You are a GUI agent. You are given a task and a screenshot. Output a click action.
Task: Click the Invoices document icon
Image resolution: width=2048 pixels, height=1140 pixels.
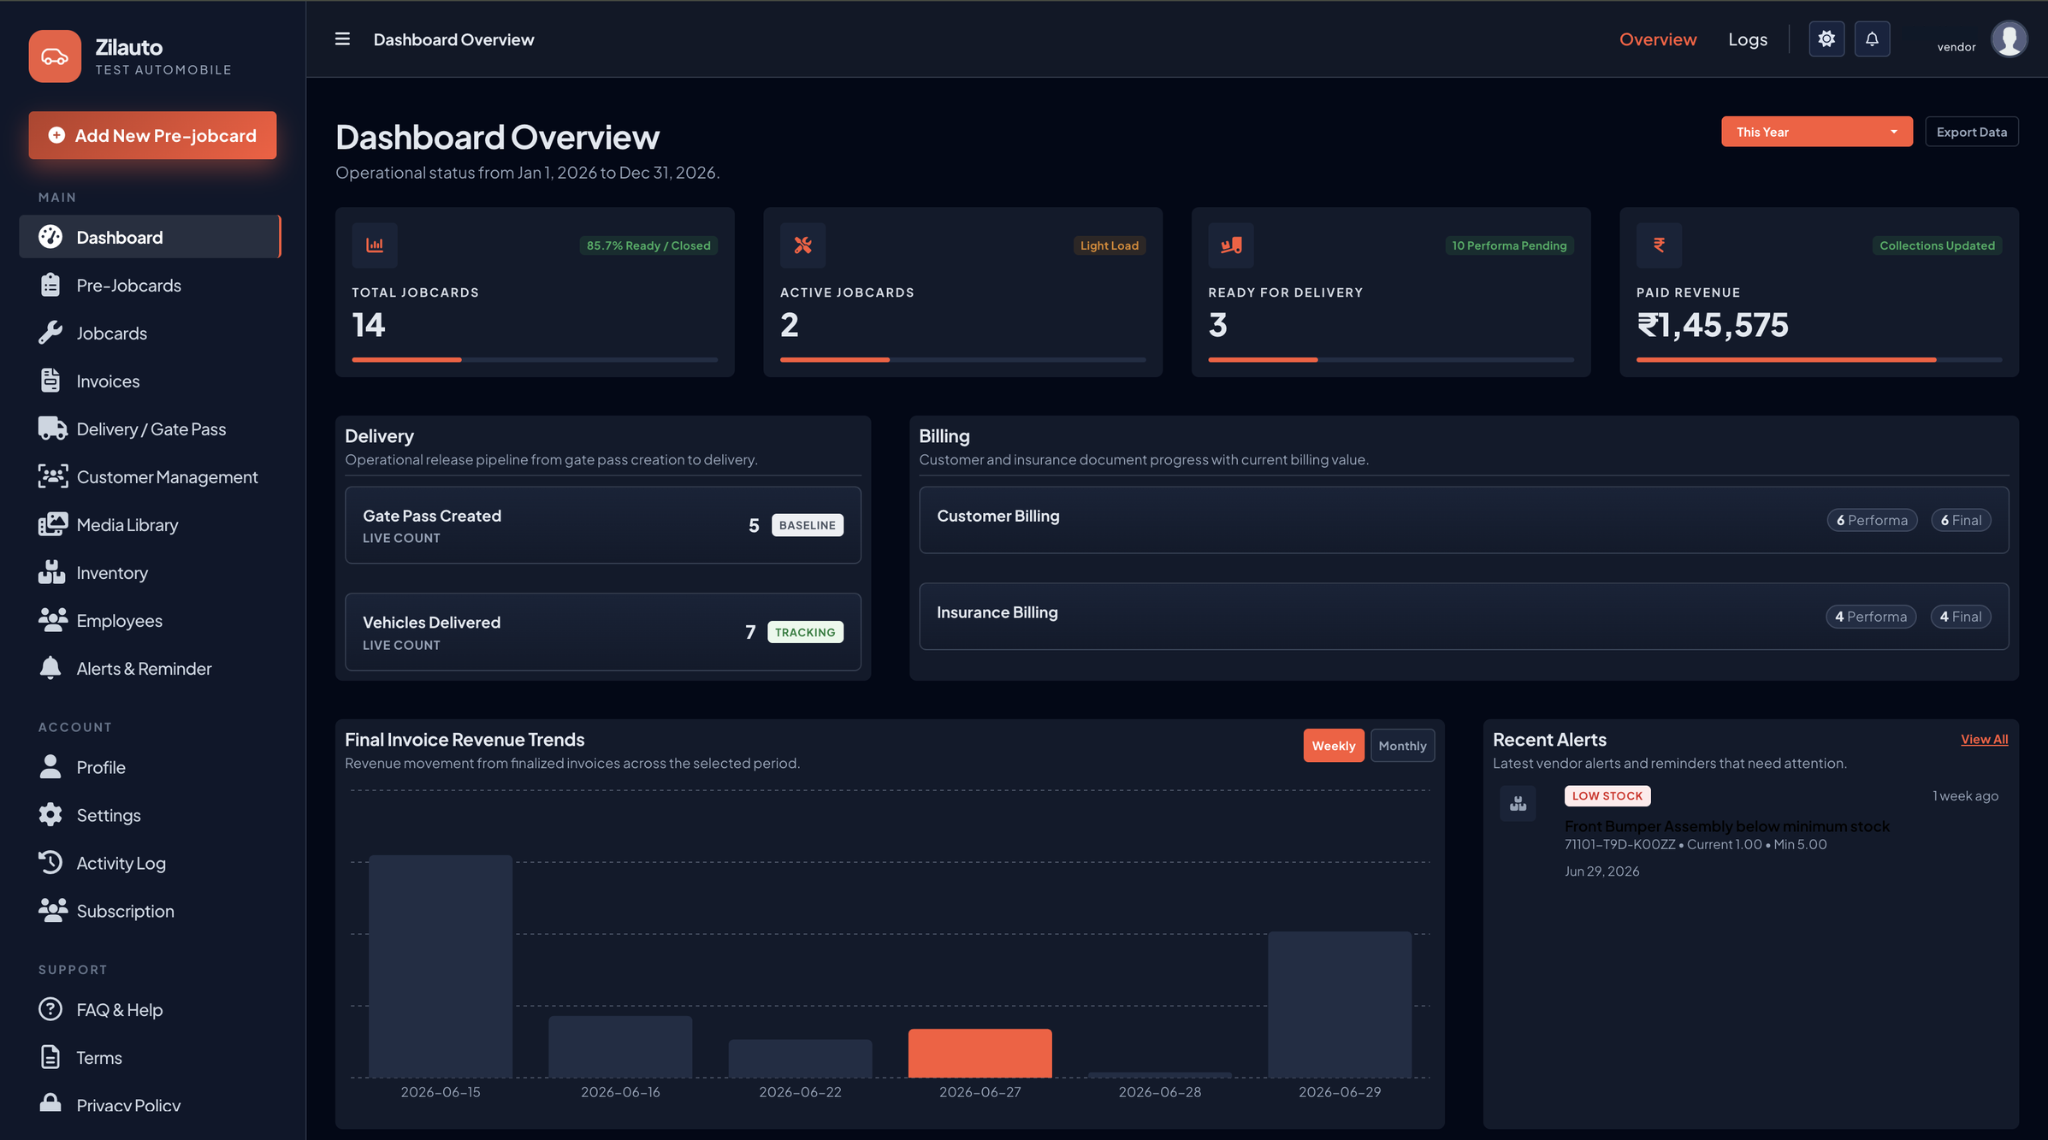(51, 381)
